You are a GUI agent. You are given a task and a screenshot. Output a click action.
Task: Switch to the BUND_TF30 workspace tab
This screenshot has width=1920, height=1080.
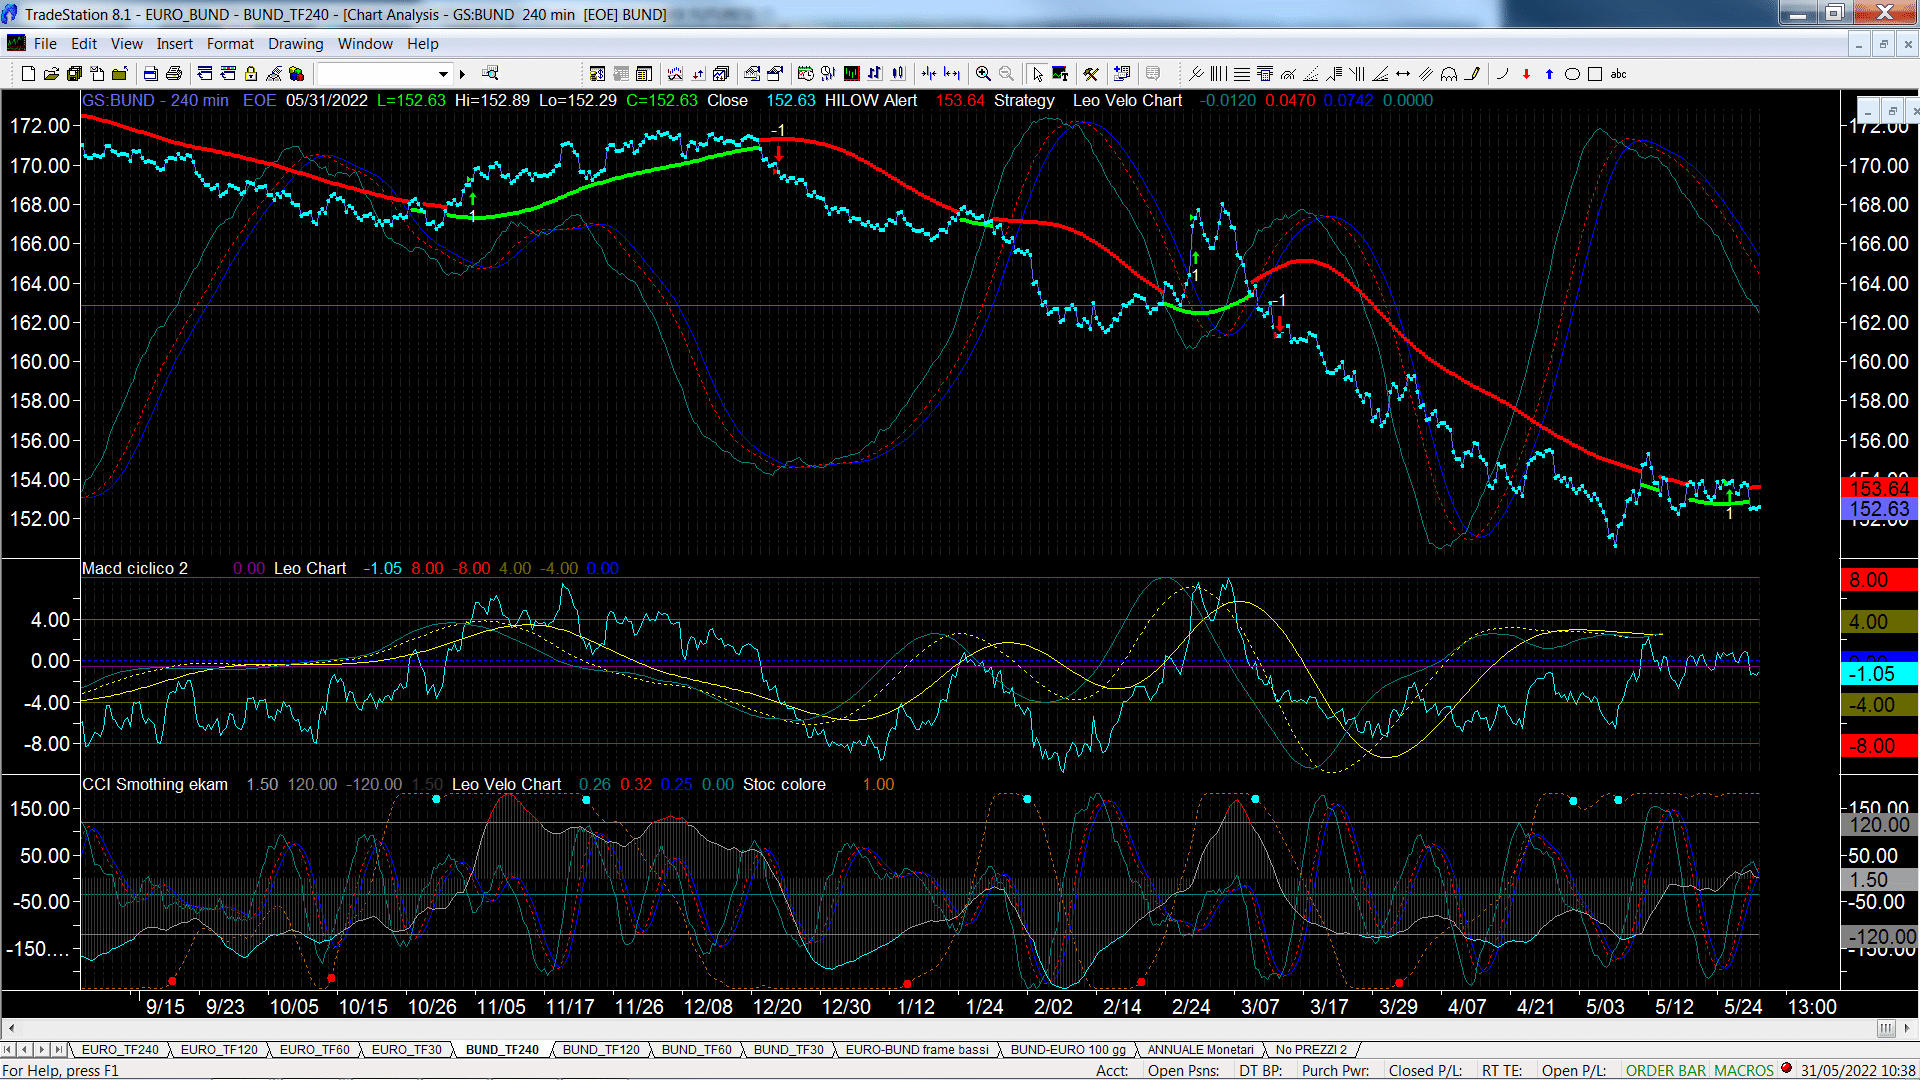(788, 1050)
